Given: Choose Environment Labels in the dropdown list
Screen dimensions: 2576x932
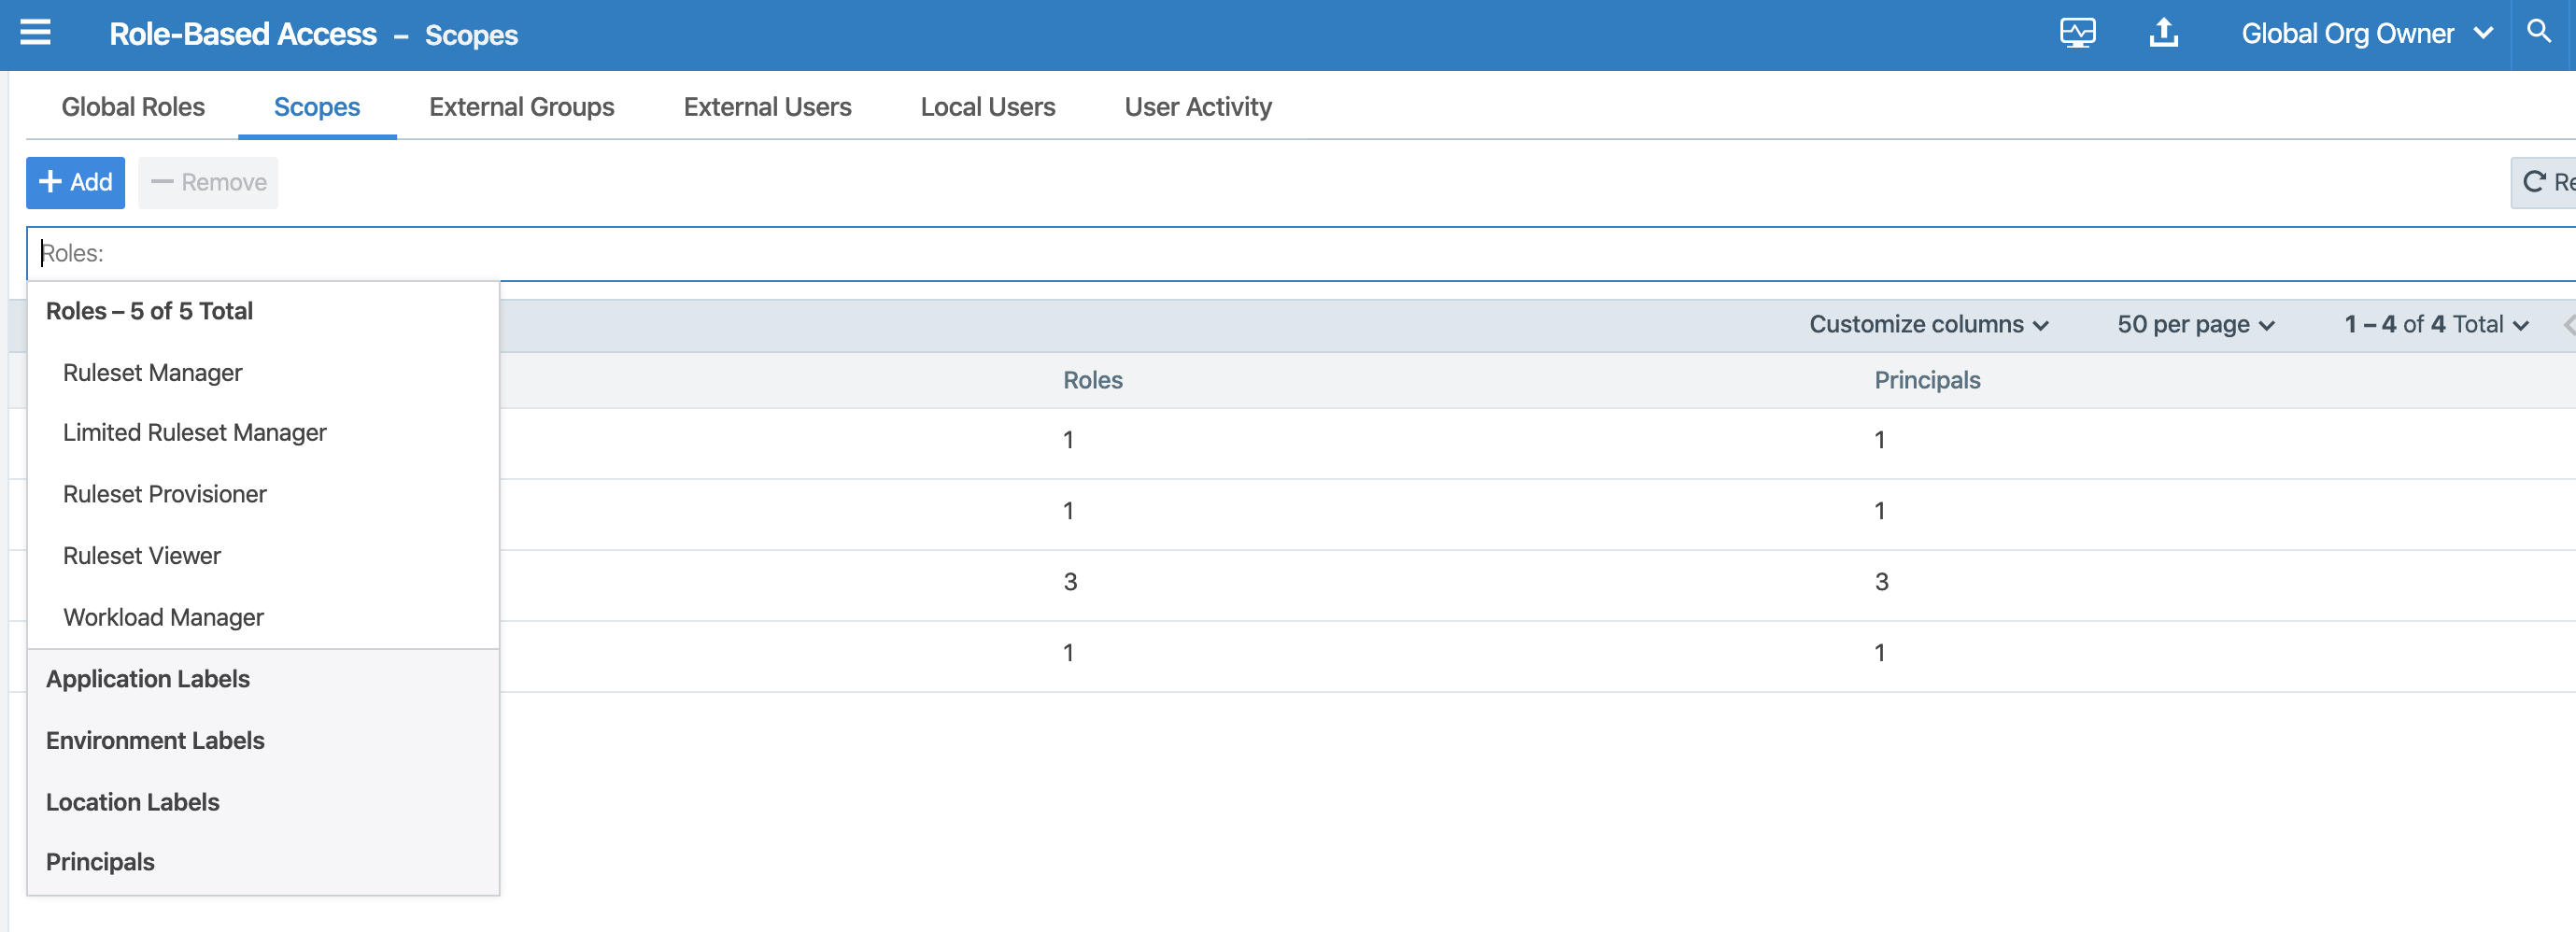Looking at the screenshot, I should coord(154,740).
